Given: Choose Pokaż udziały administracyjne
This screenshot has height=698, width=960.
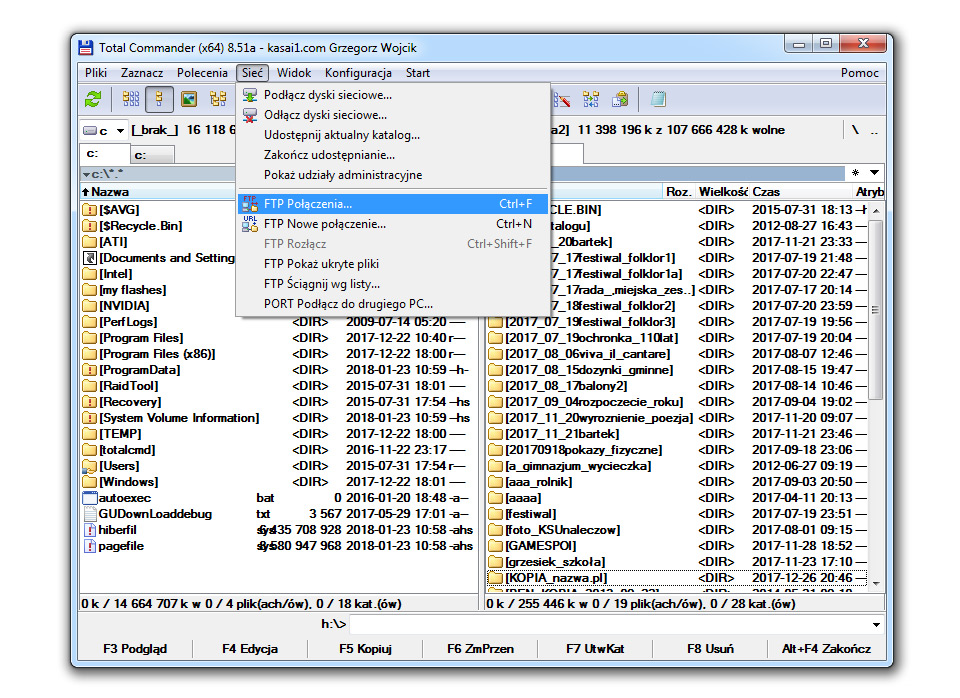Looking at the screenshot, I should 392,175.
